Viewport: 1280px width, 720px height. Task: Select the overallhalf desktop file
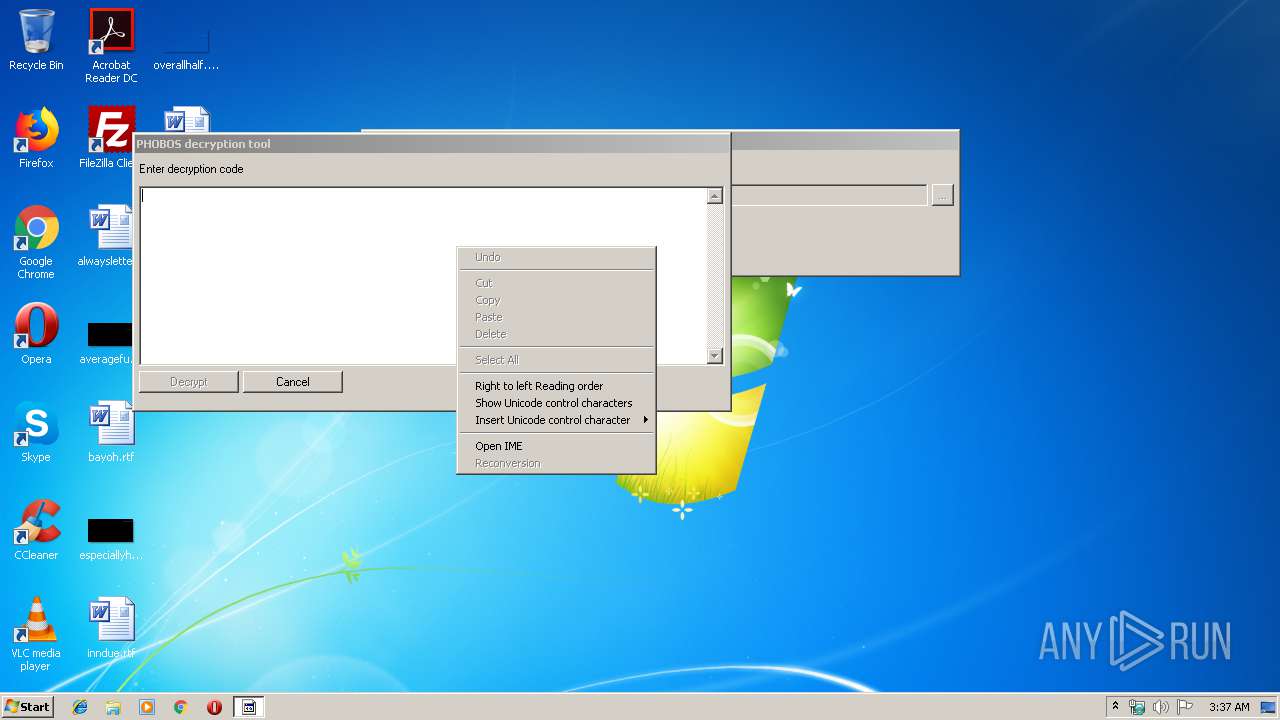(186, 46)
